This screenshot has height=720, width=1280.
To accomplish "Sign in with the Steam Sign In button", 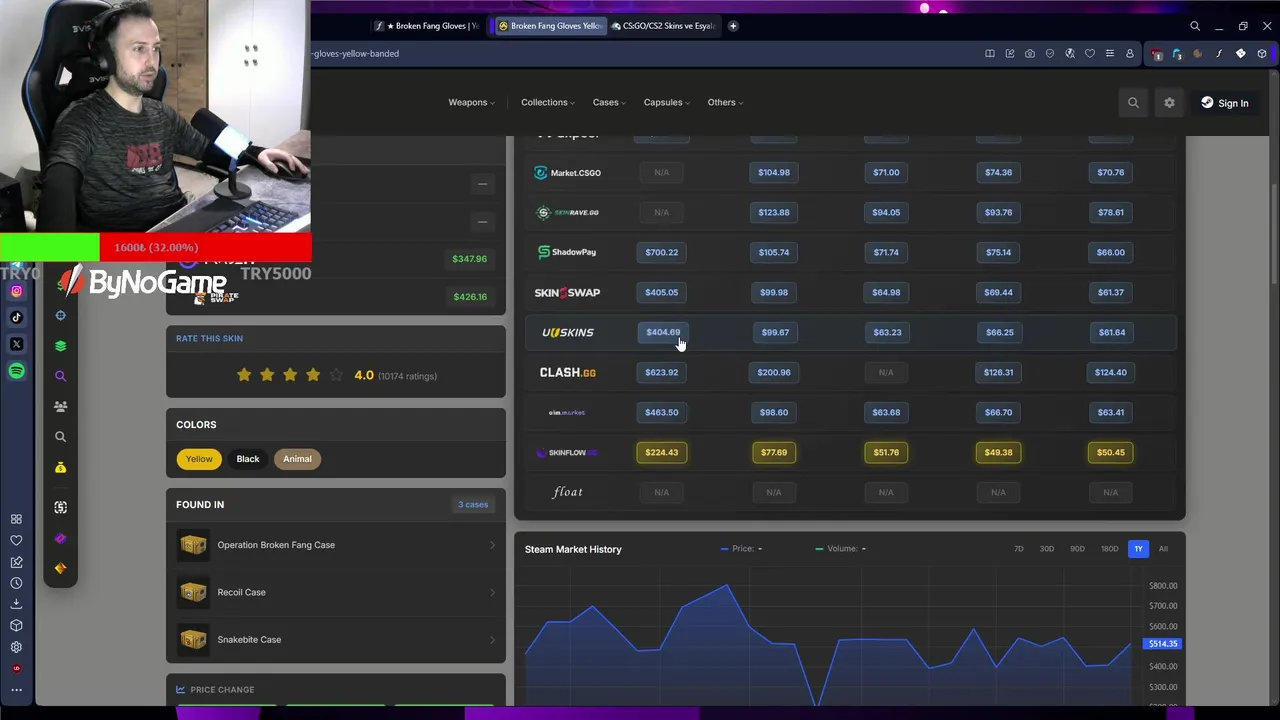I will (1225, 103).
